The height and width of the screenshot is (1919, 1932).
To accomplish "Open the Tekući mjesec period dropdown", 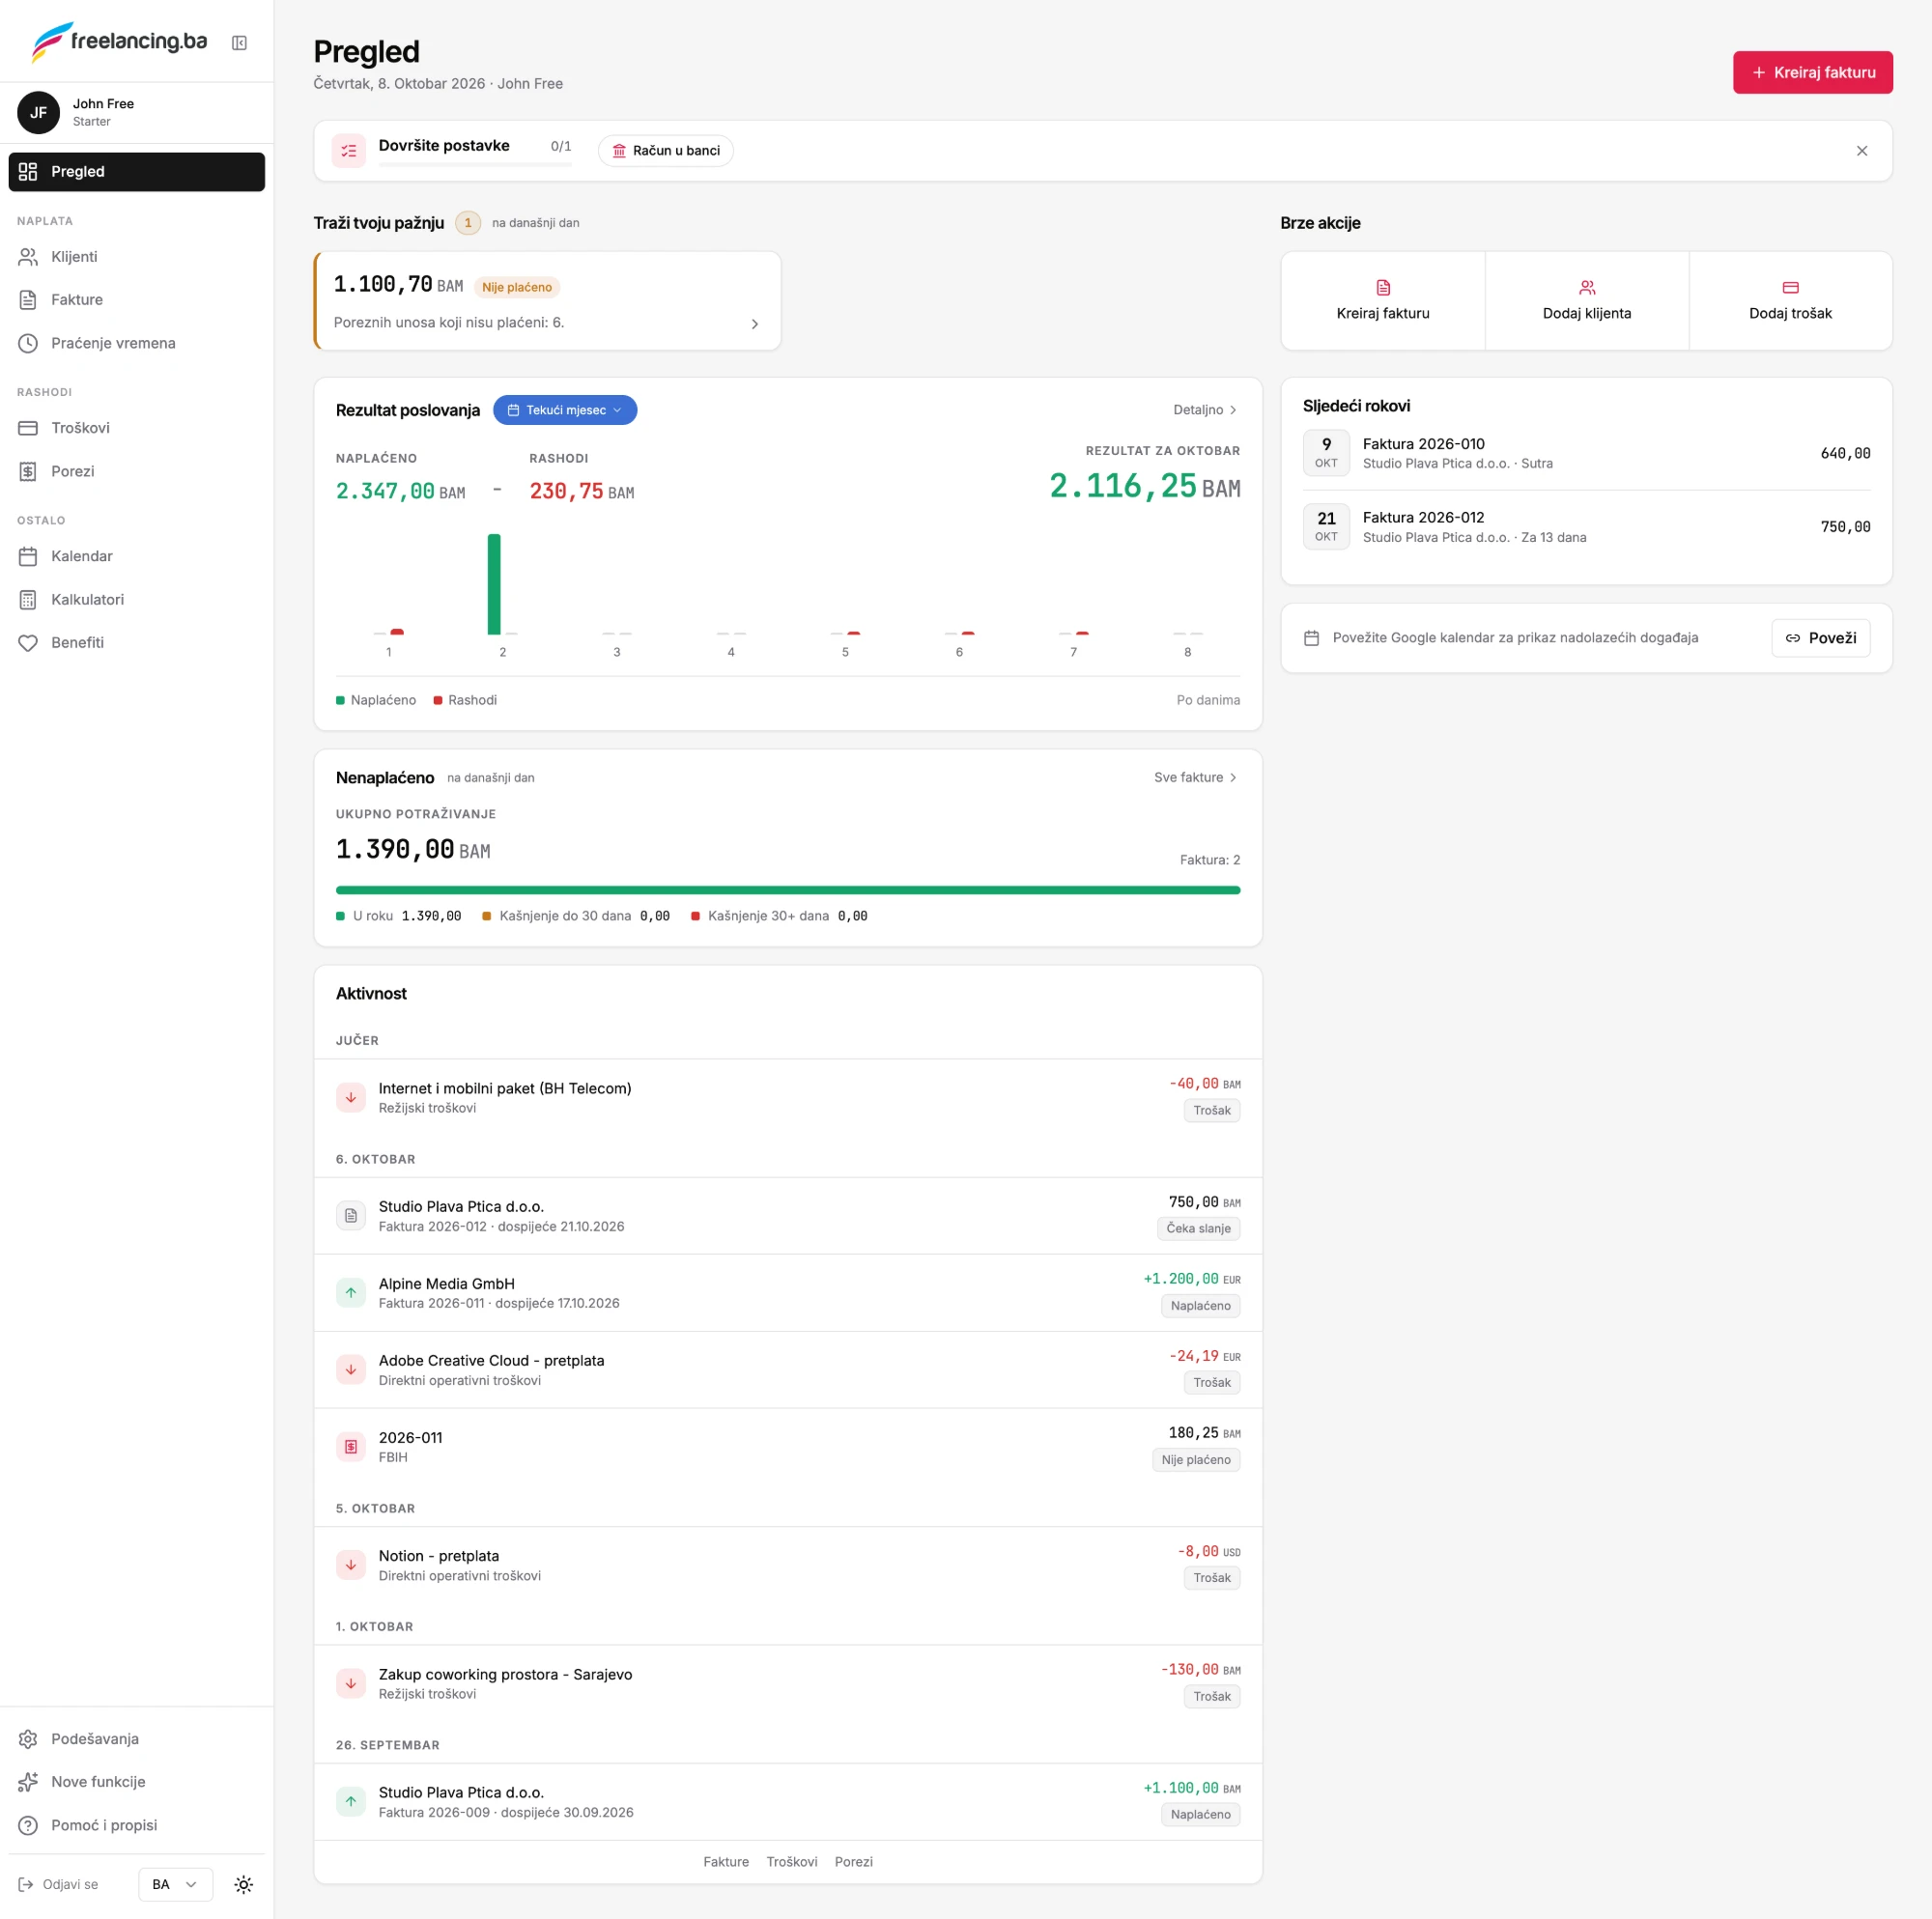I will tap(565, 410).
